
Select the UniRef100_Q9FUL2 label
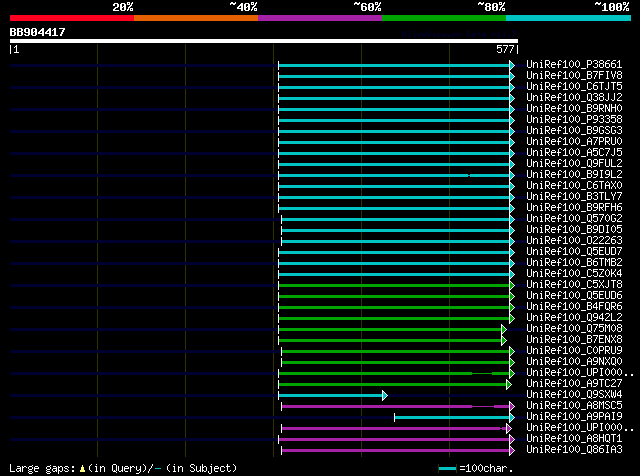coord(574,164)
